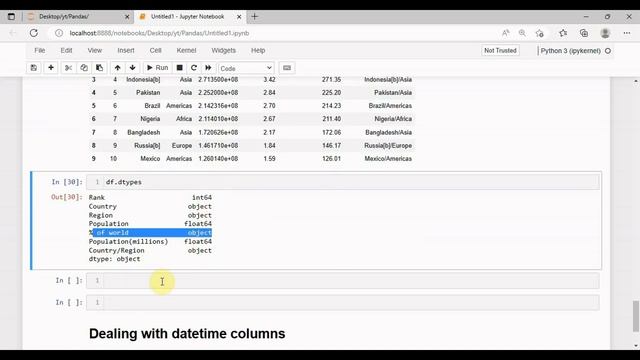
Task: Open the View menu
Action: 94,51
